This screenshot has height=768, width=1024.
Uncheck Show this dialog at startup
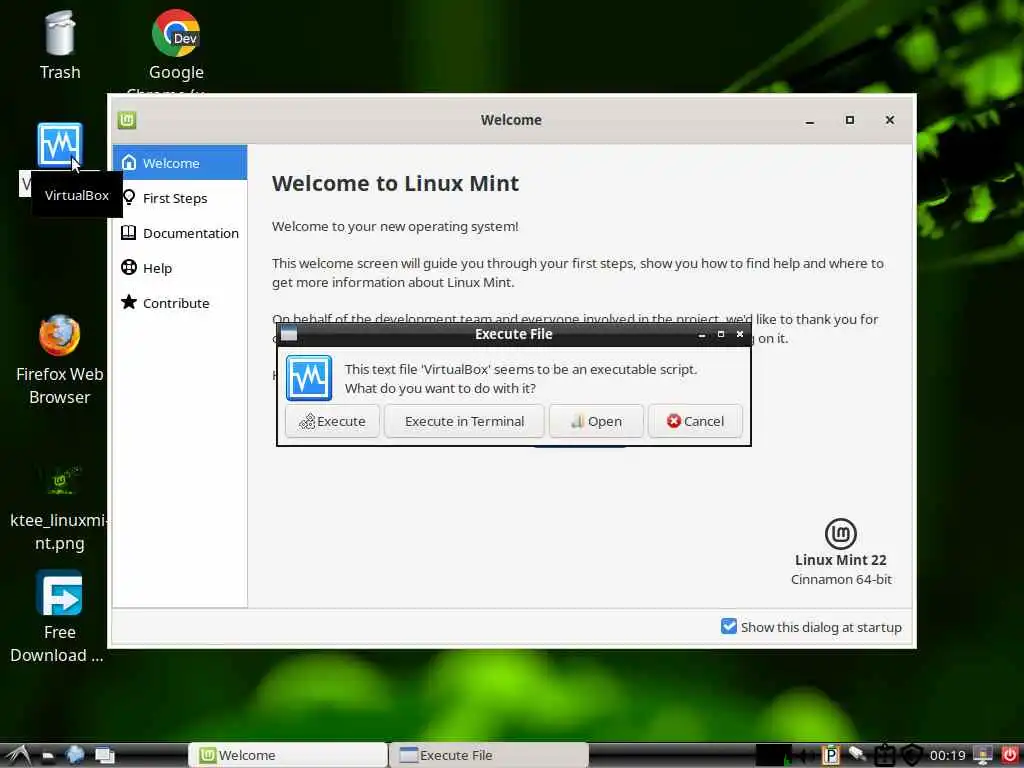(729, 626)
